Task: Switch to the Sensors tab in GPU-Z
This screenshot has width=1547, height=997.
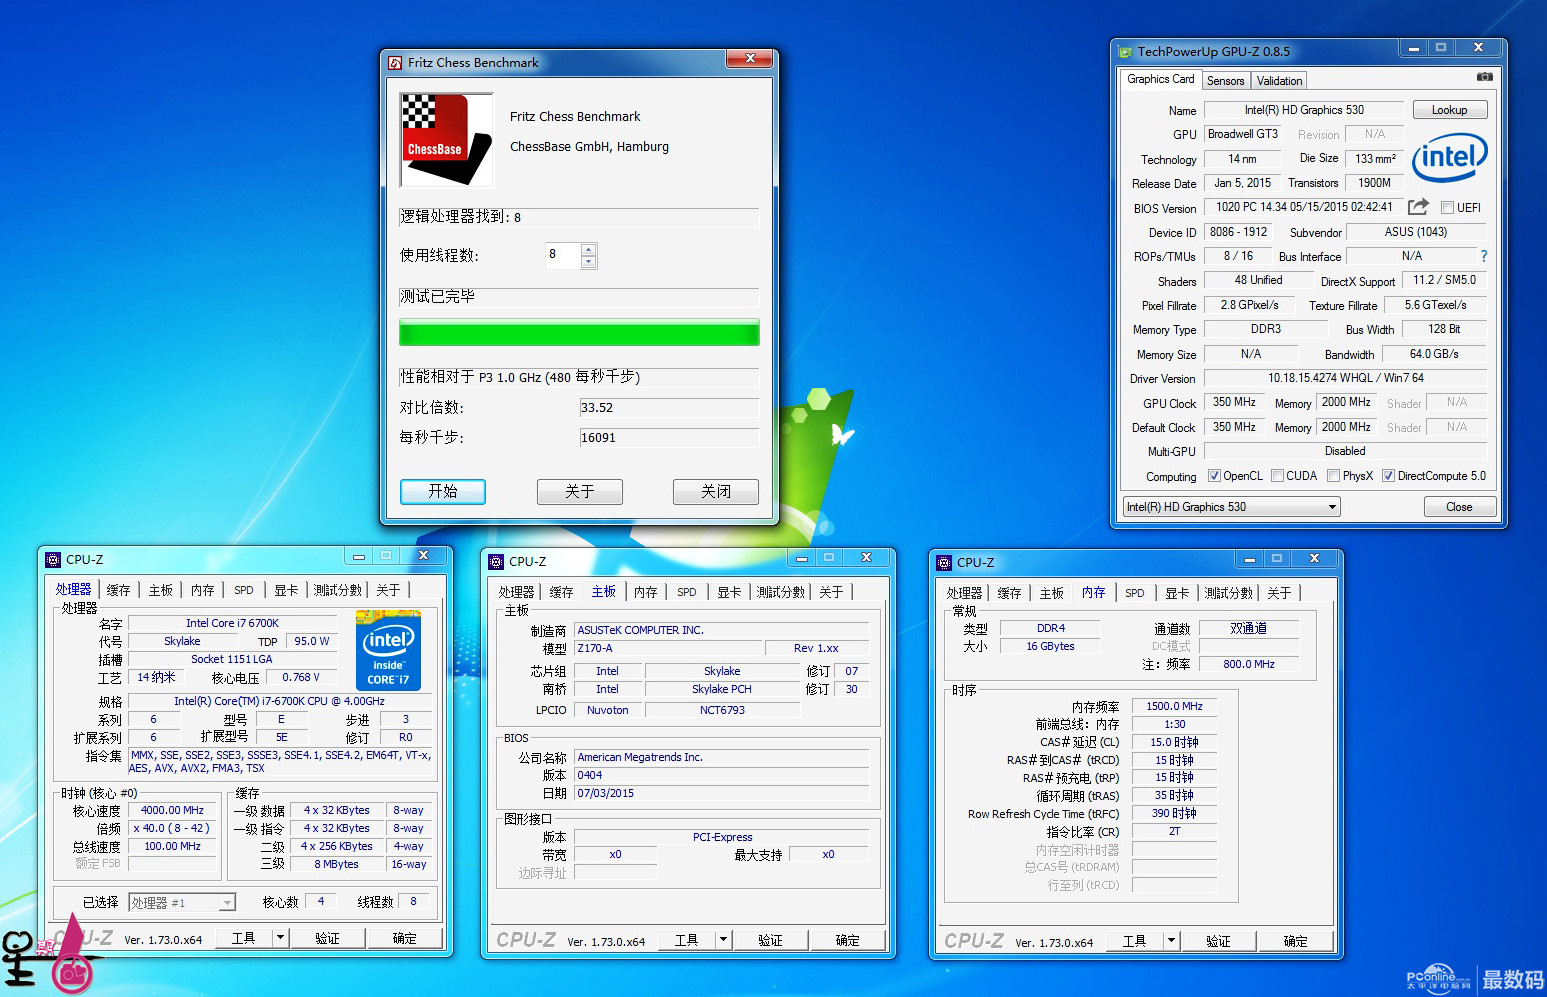Action: click(x=1225, y=81)
